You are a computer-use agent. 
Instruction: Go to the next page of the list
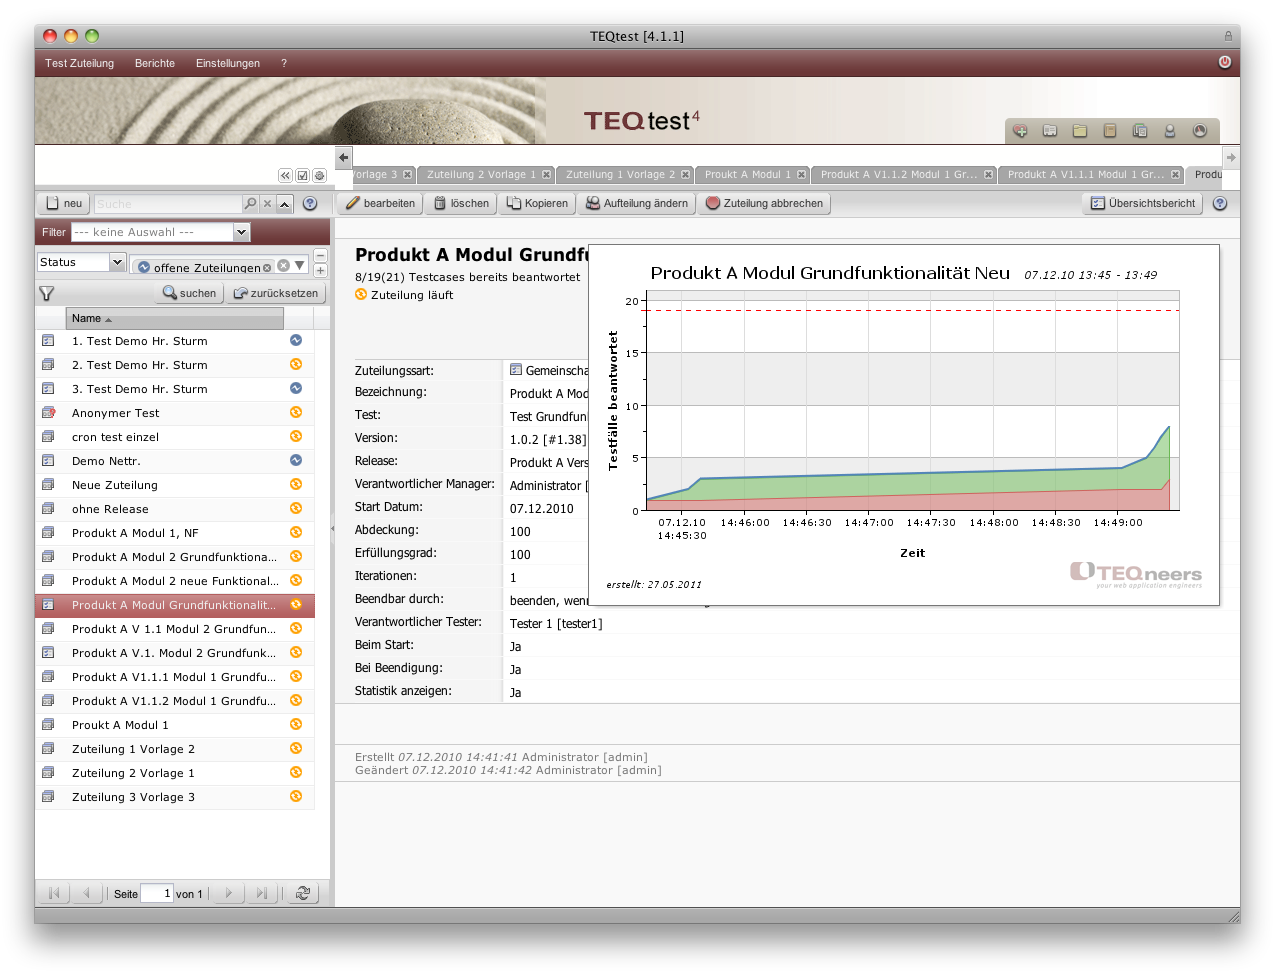229,893
